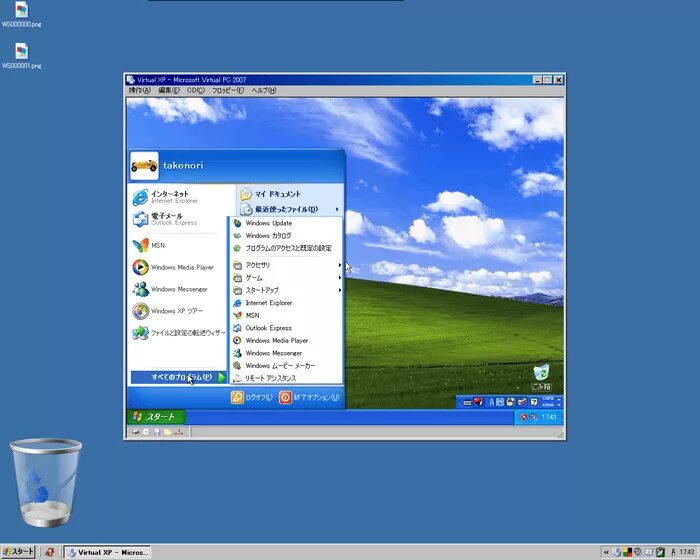Open the guest desktop ごみ箱 icon
Screen dimensions: 700x560
[541, 378]
